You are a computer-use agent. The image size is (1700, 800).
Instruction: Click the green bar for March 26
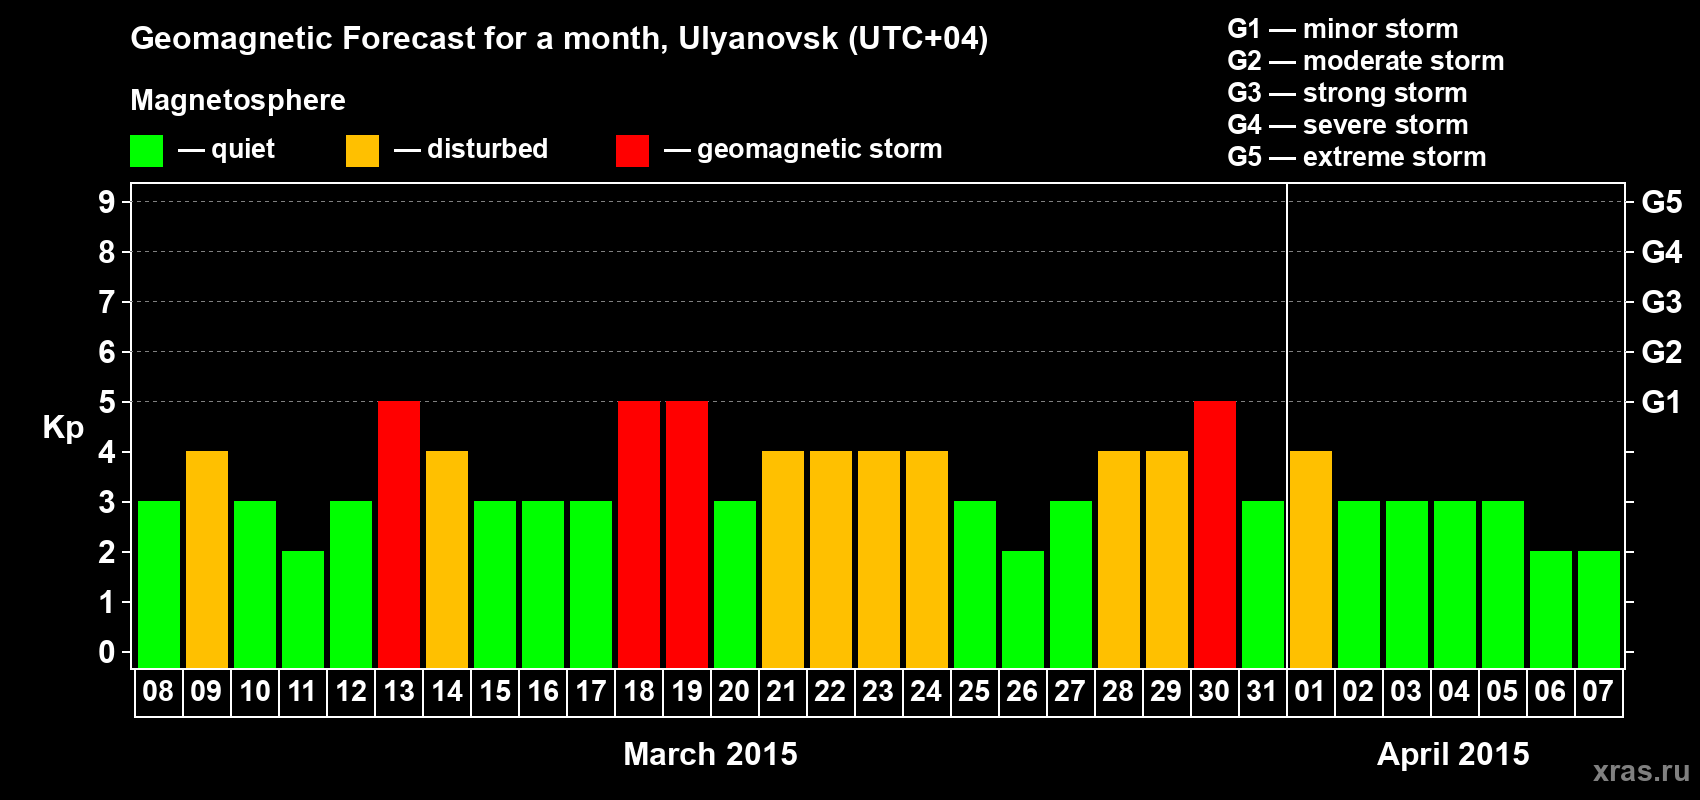point(1023,609)
